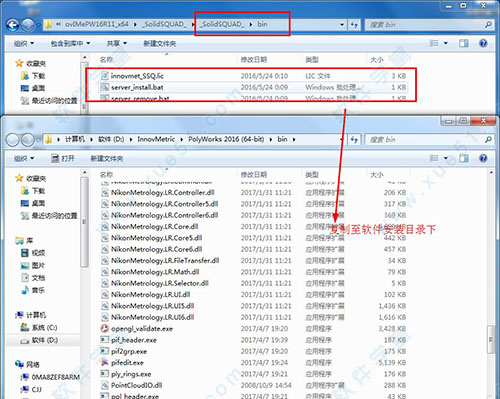Click 音乐 library in lower window sidebar
The image size is (500, 399).
tap(33, 290)
